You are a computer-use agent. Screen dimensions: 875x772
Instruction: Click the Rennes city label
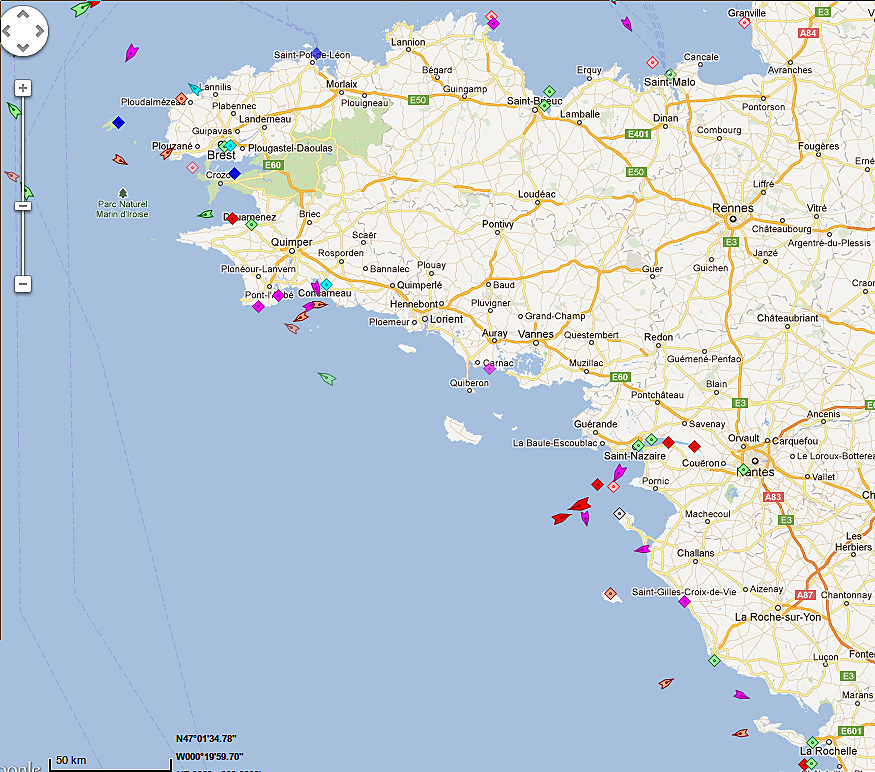(733, 208)
